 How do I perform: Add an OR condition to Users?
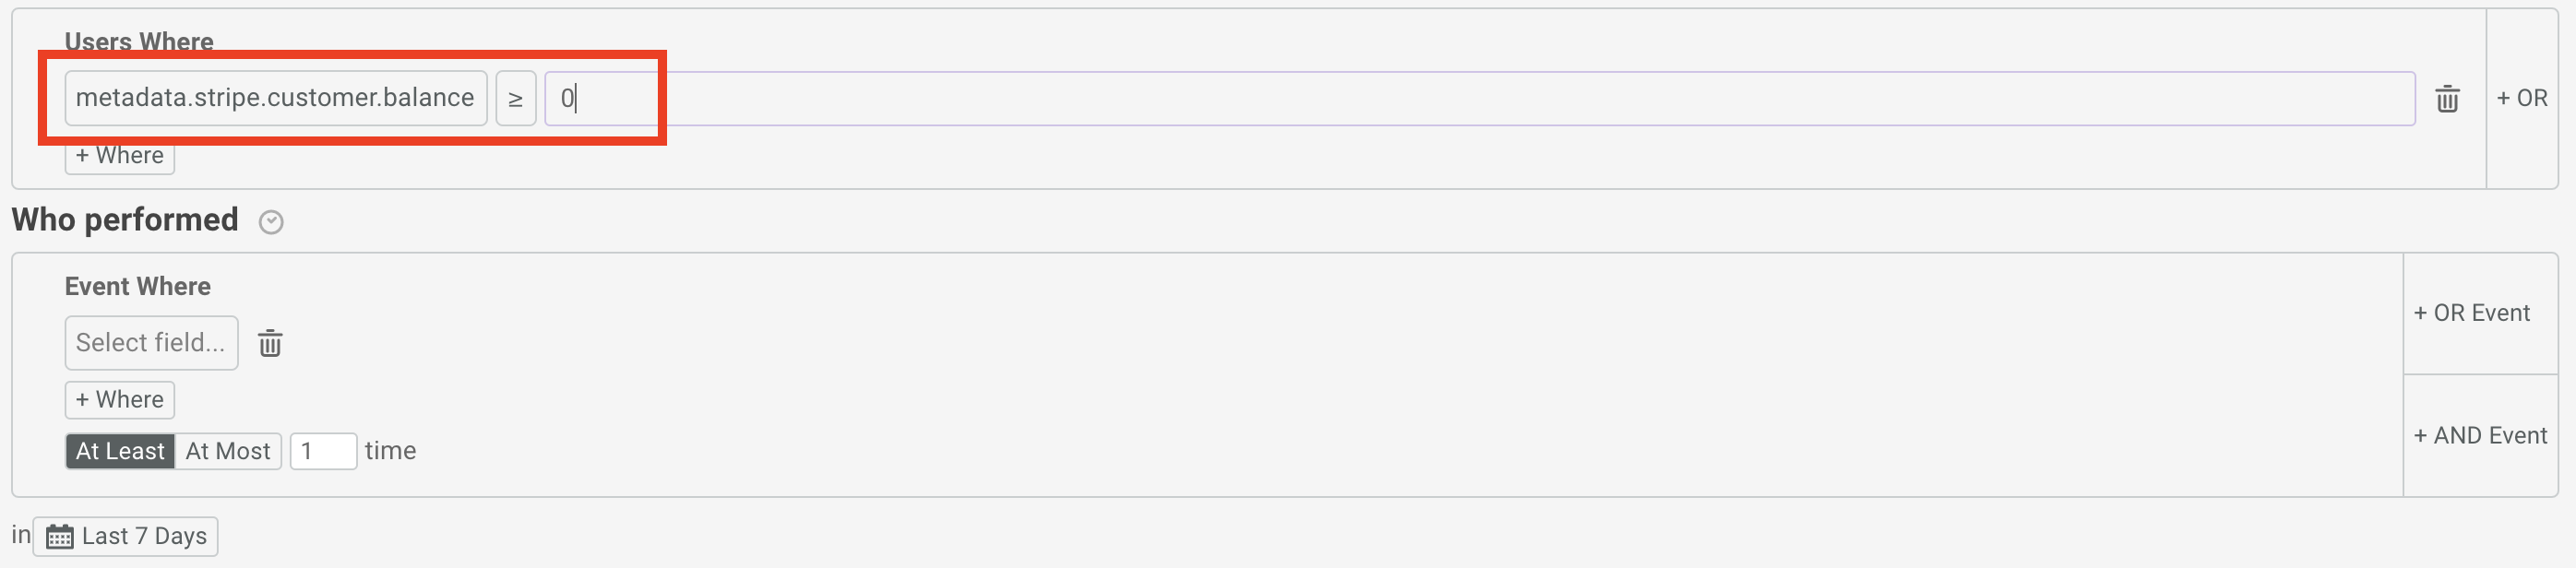point(2521,98)
